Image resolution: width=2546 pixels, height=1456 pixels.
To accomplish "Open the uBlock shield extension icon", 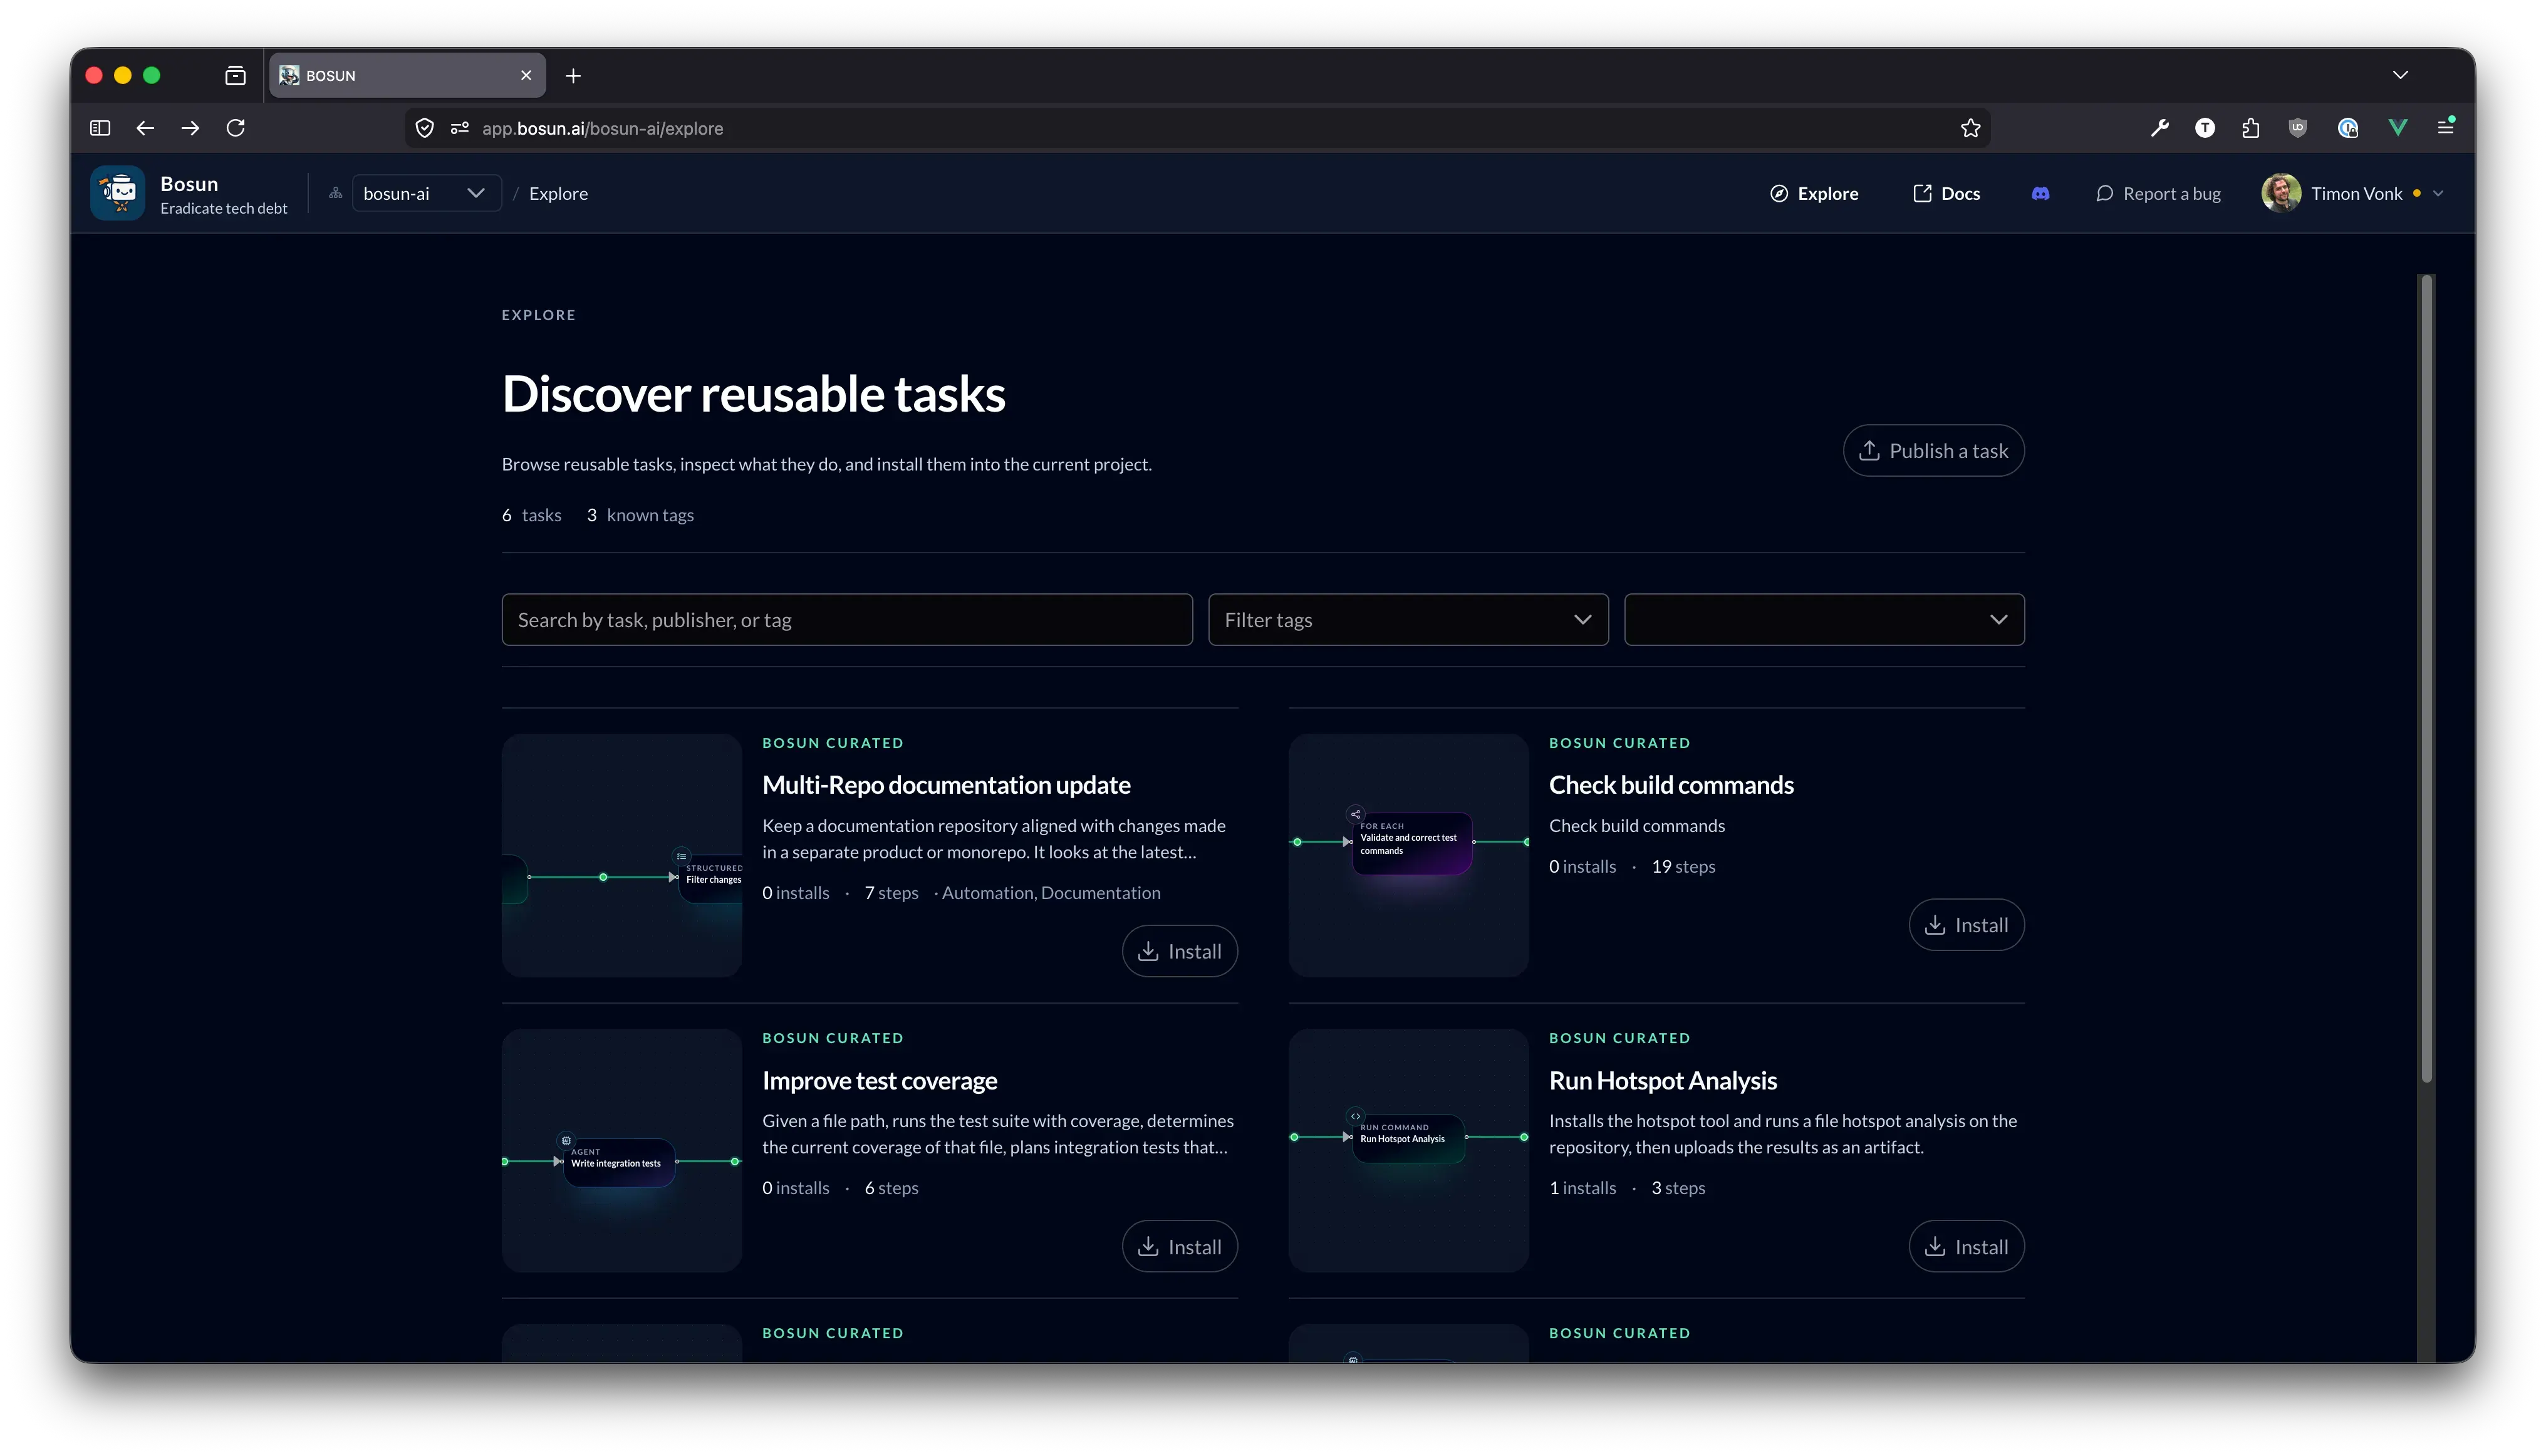I will 2297,128.
